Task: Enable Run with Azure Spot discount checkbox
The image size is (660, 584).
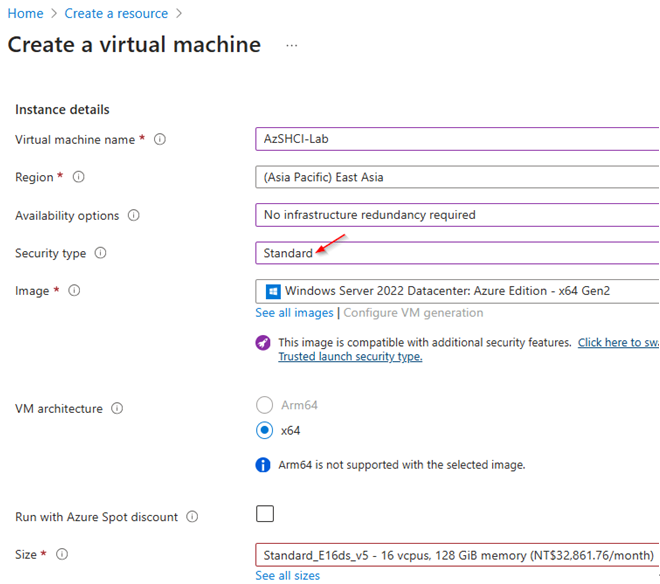Action: pos(265,514)
